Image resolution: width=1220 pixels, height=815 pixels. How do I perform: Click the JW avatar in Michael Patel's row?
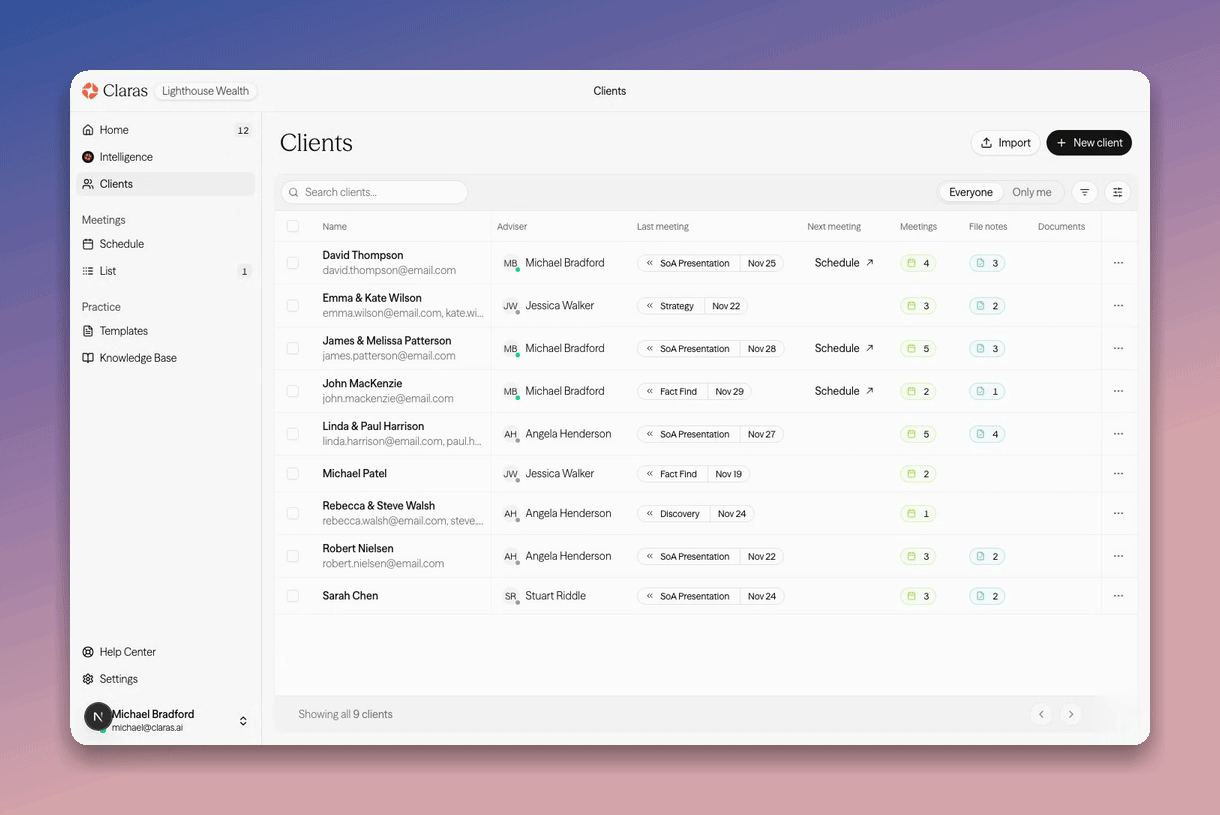pyautogui.click(x=510, y=474)
